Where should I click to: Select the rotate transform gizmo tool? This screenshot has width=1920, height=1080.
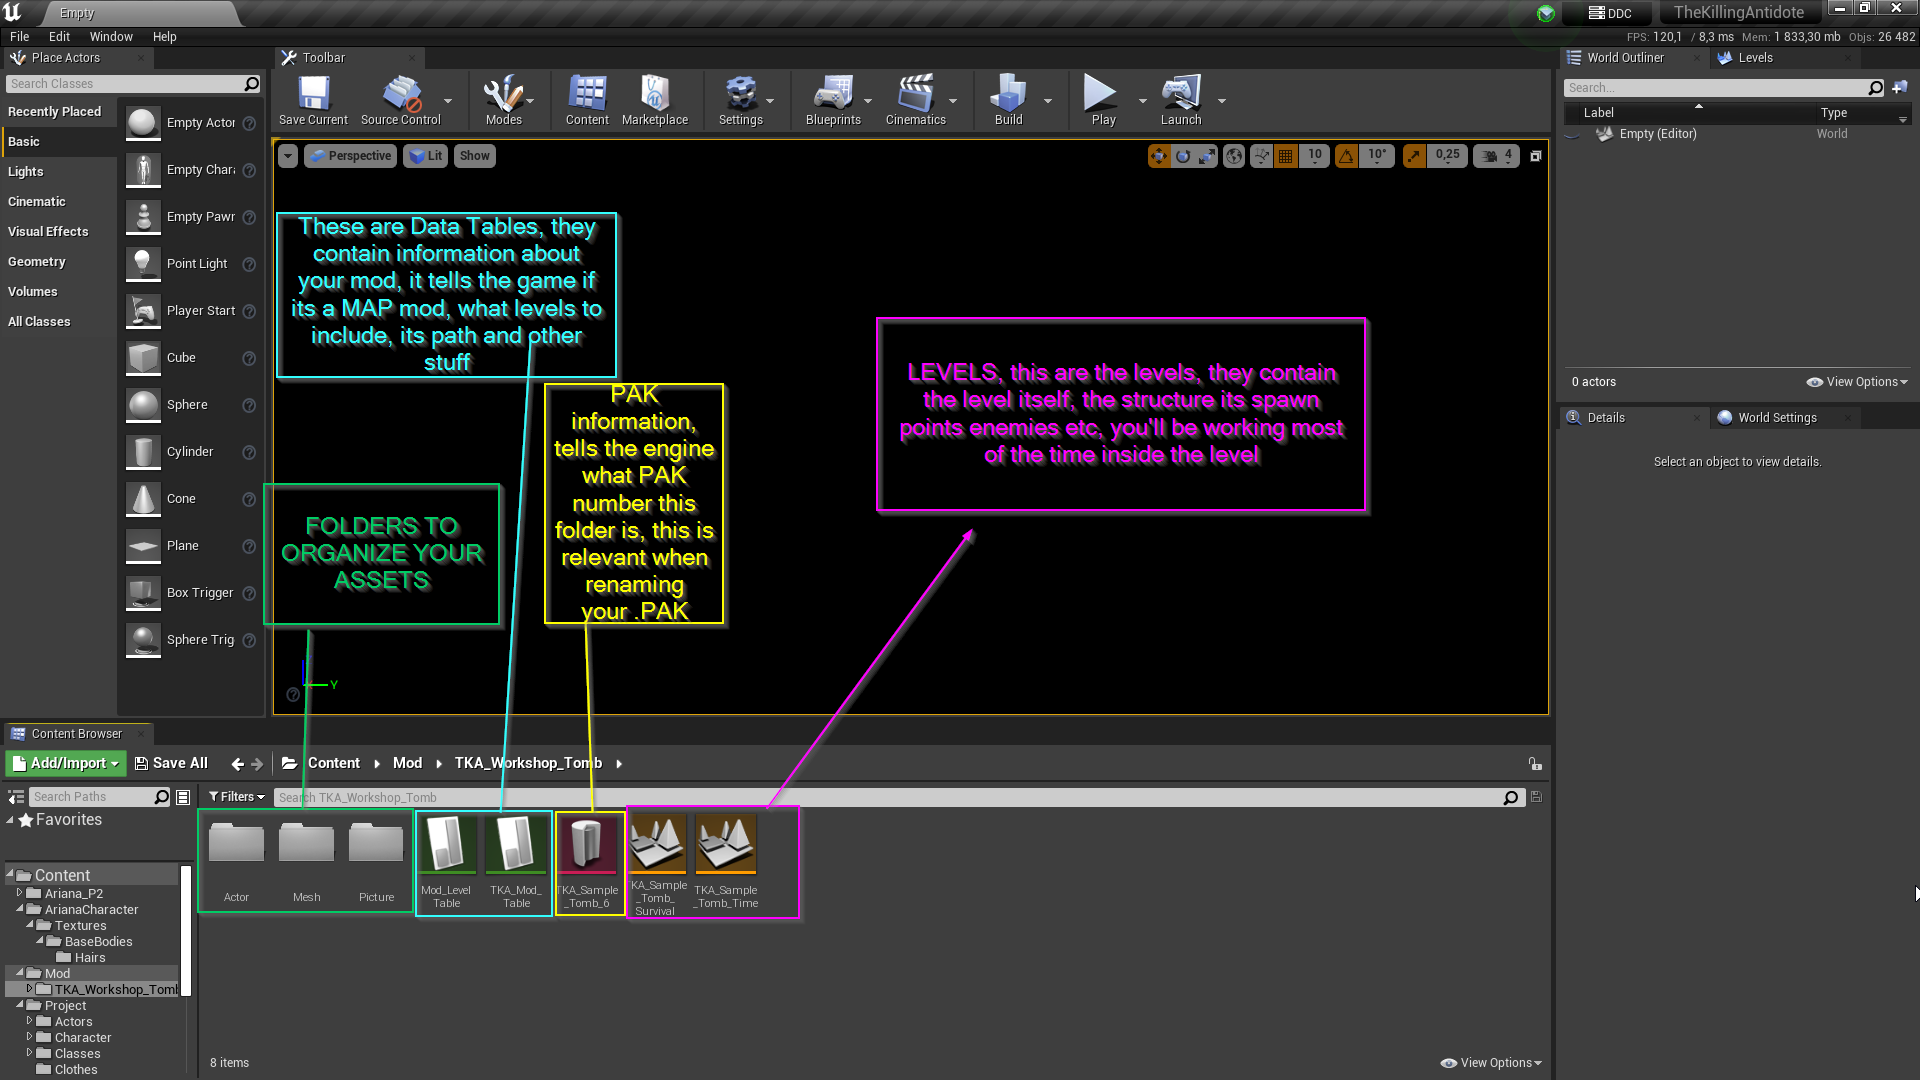pos(1183,156)
